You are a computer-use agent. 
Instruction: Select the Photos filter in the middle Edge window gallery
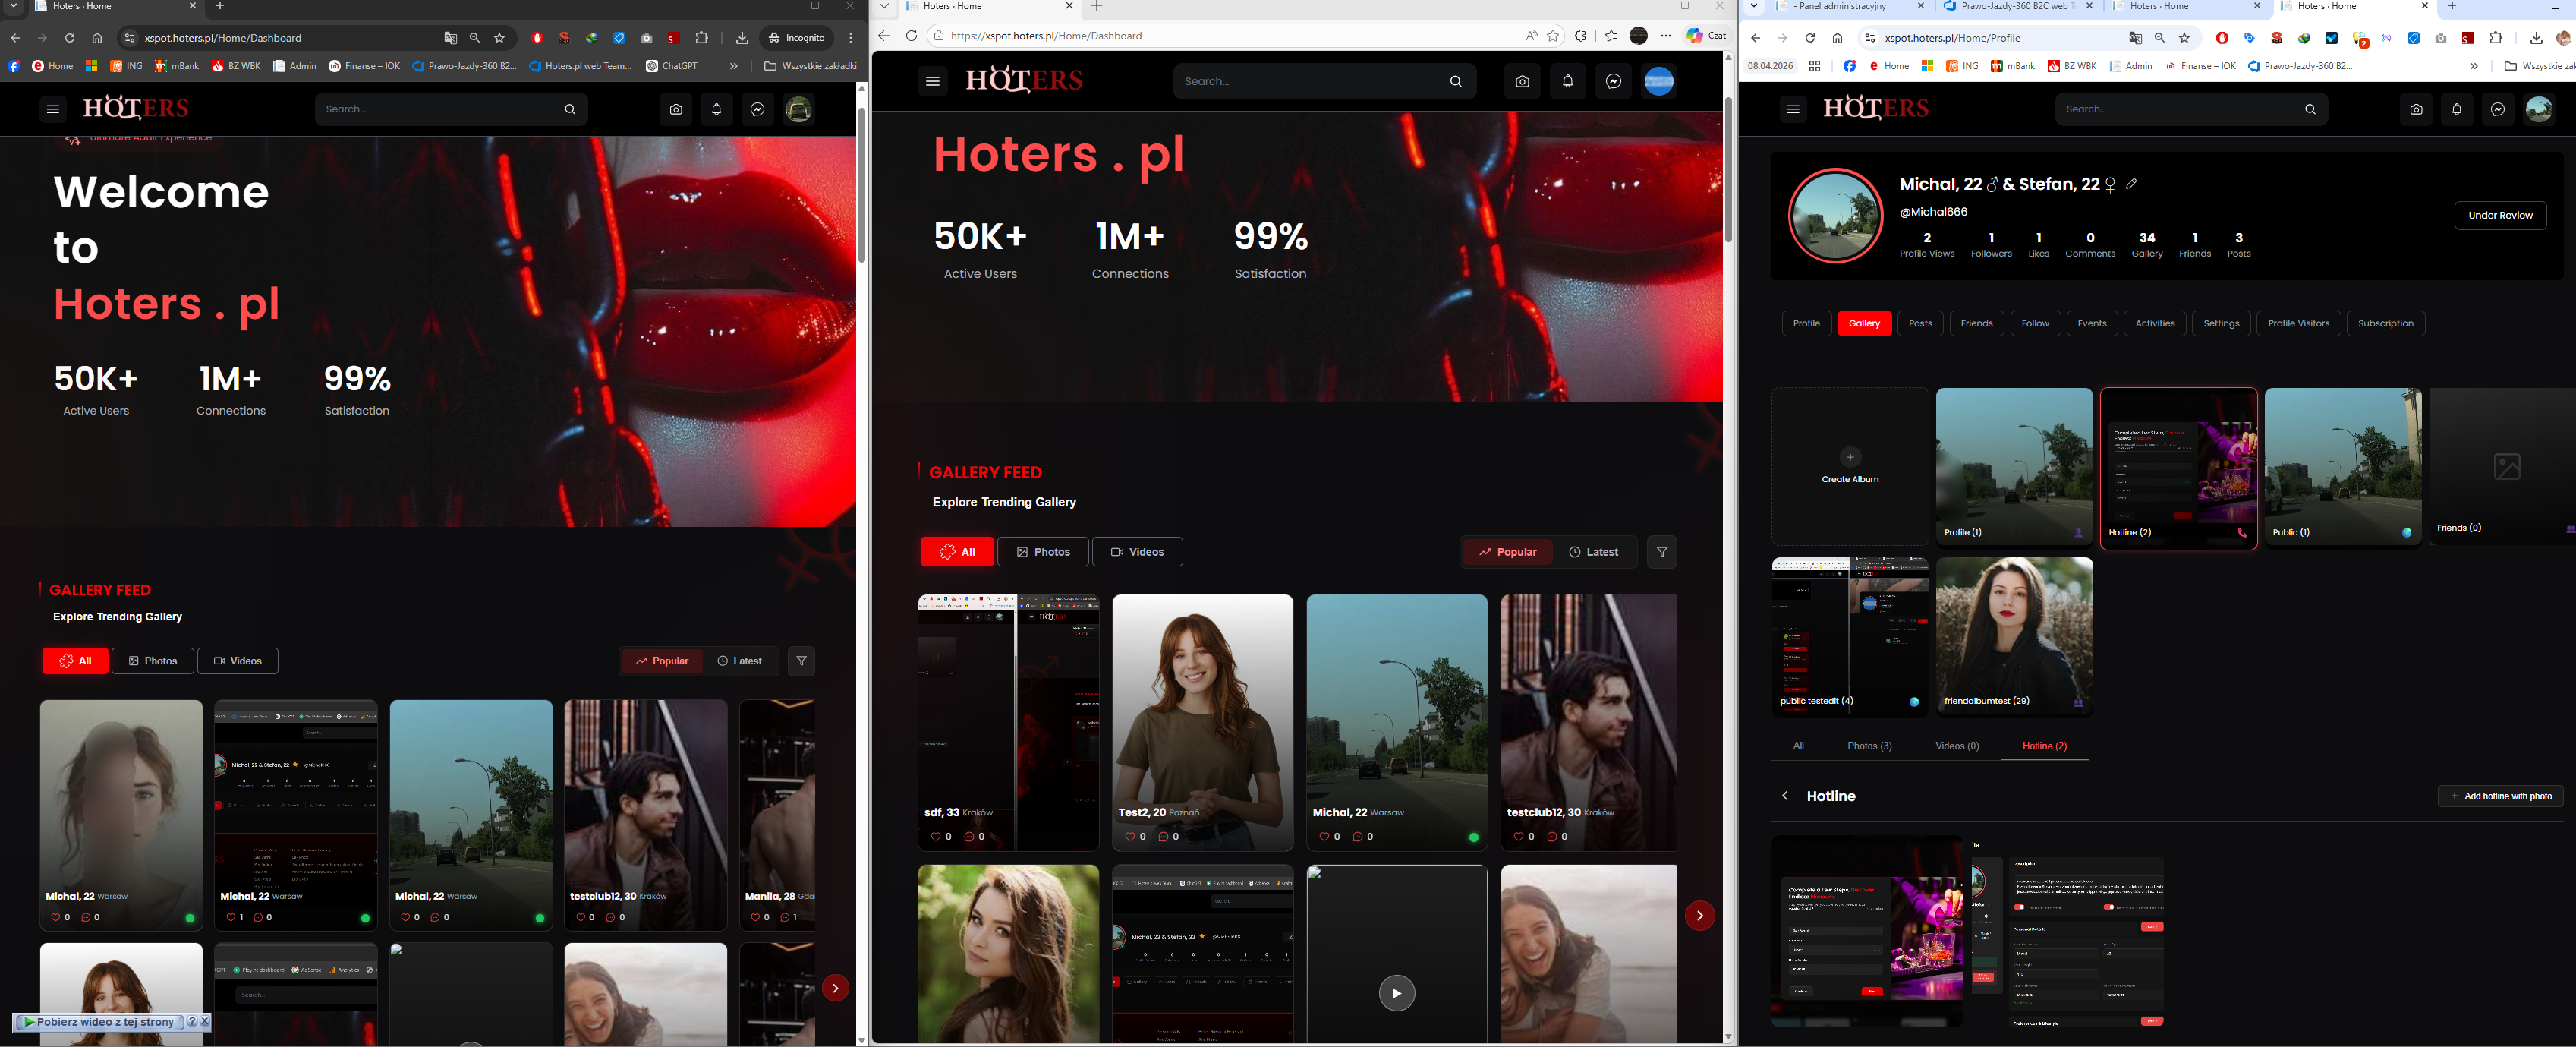pyautogui.click(x=1043, y=552)
